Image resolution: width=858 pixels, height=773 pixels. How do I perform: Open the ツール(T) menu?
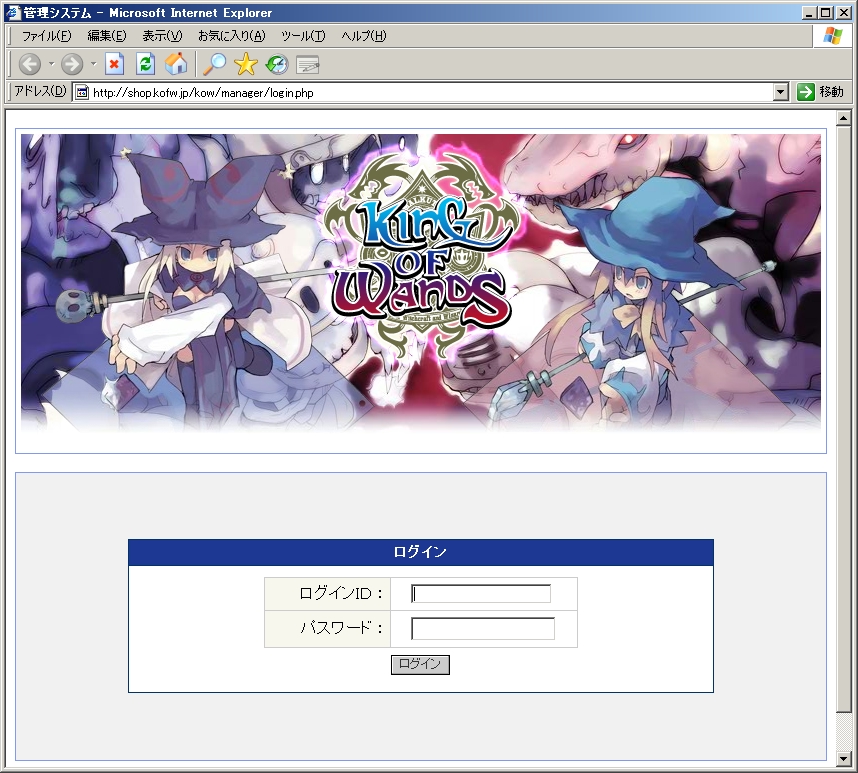click(x=303, y=36)
